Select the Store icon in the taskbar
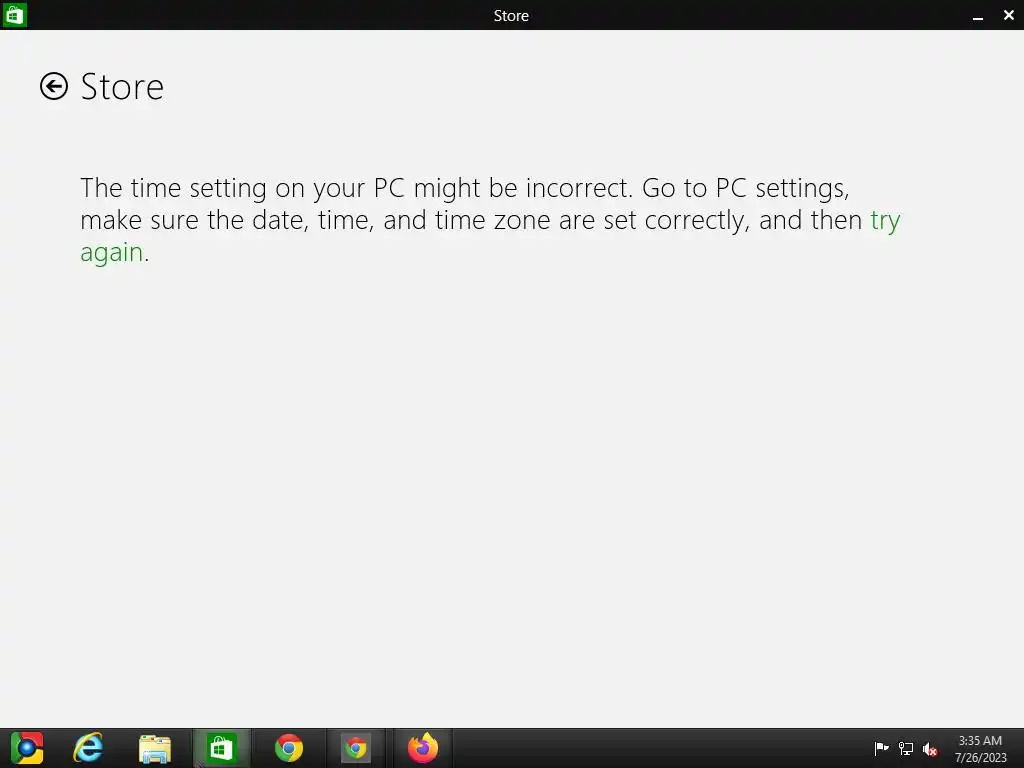Image resolution: width=1024 pixels, height=768 pixels. pos(221,748)
